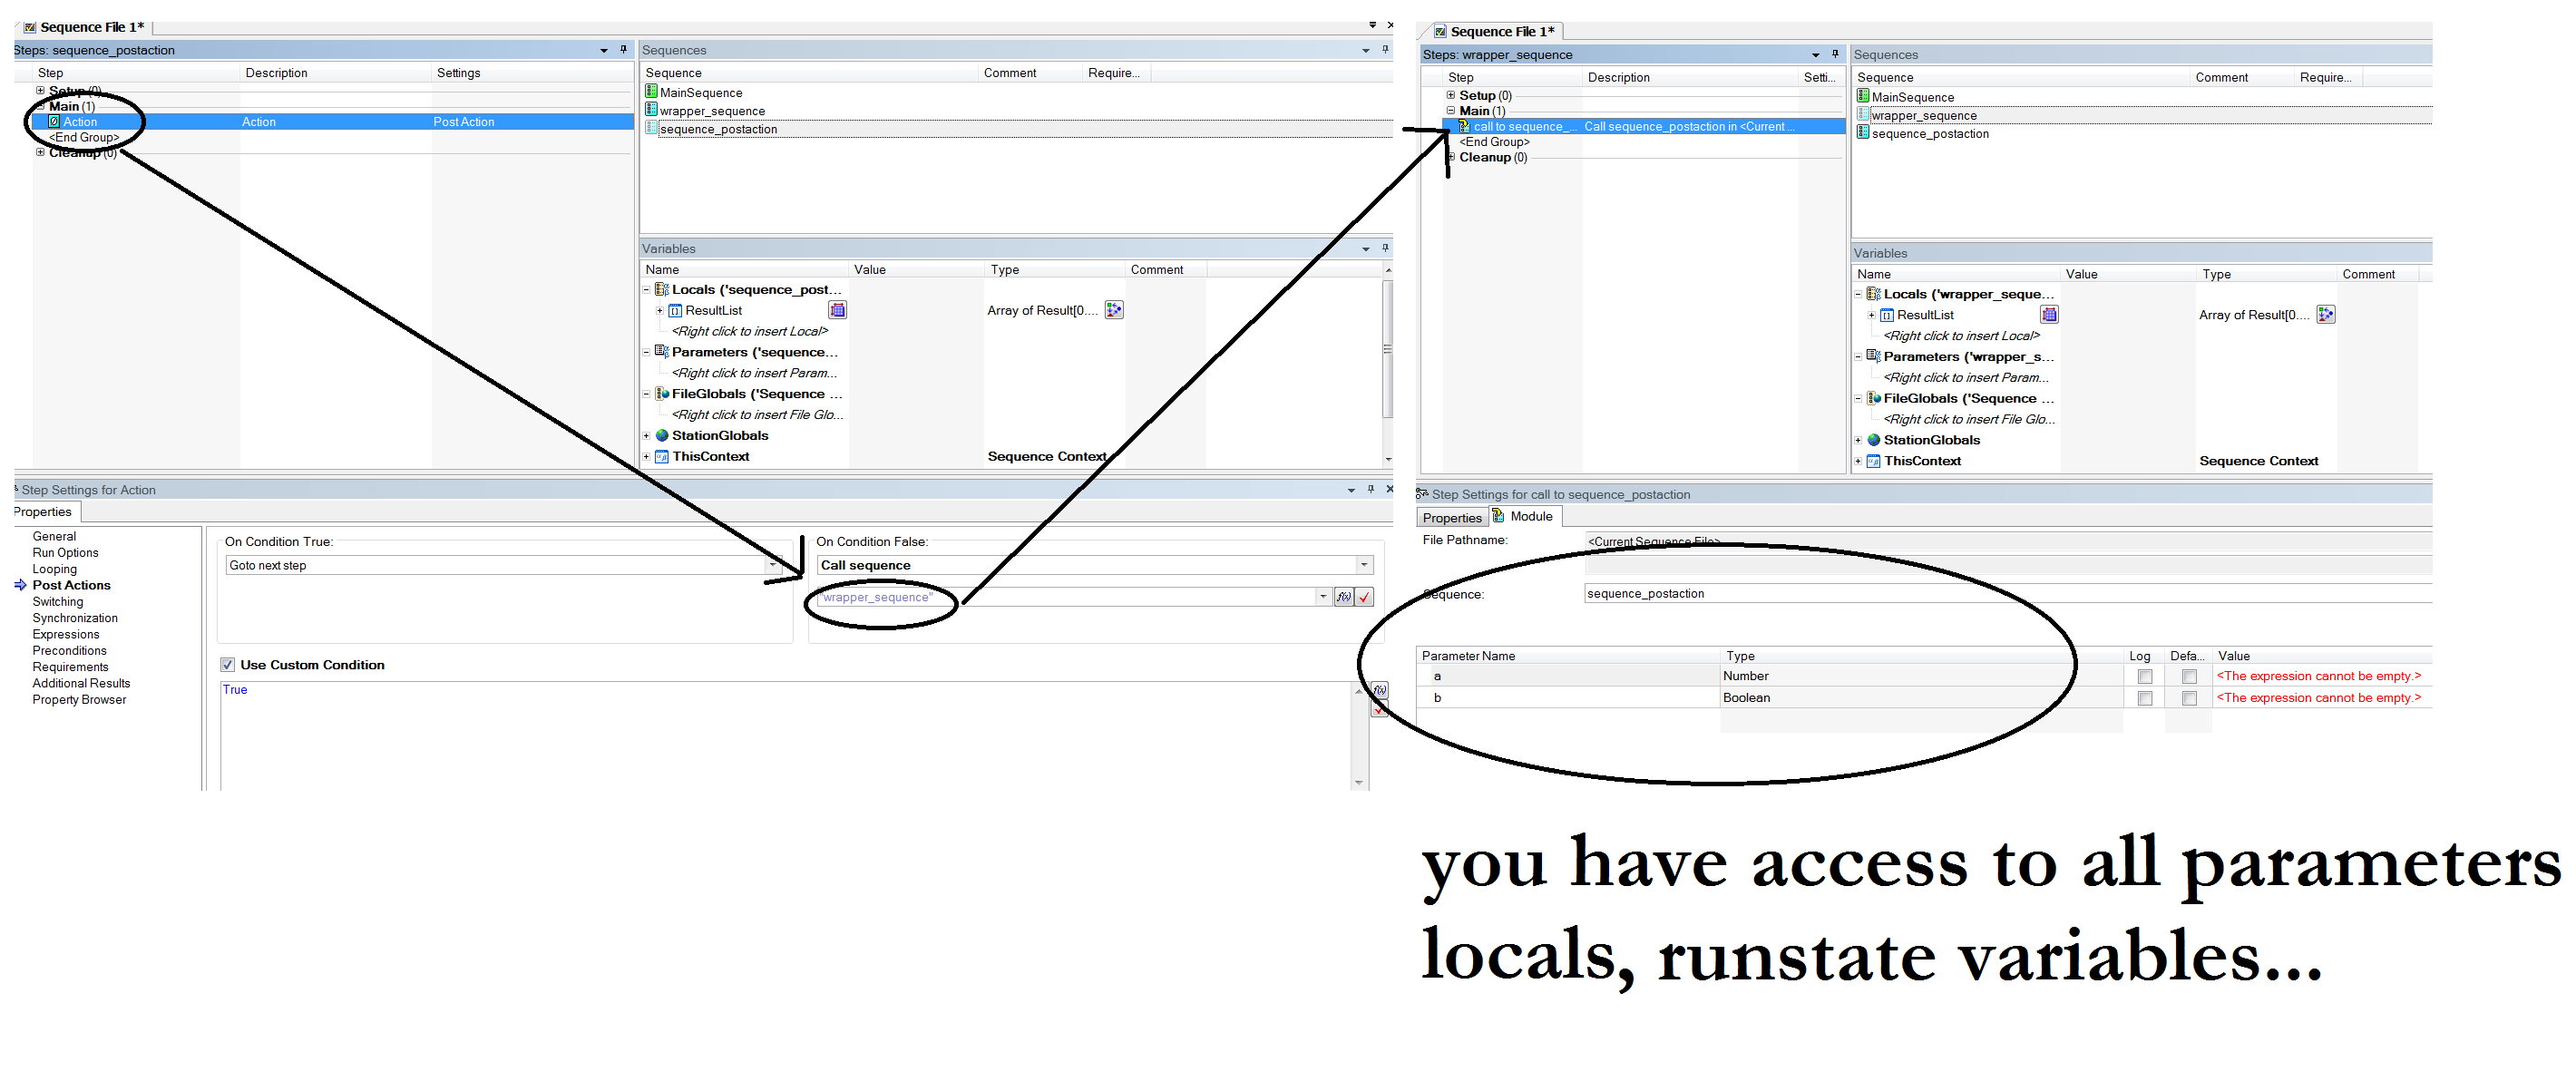
Task: Expand Cleanup group in left Steps pane
Action: coord(40,152)
